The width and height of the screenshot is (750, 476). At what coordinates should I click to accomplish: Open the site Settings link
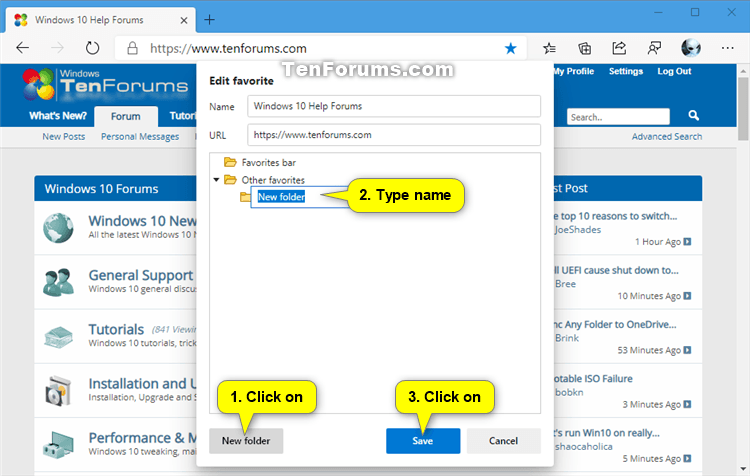pos(626,71)
